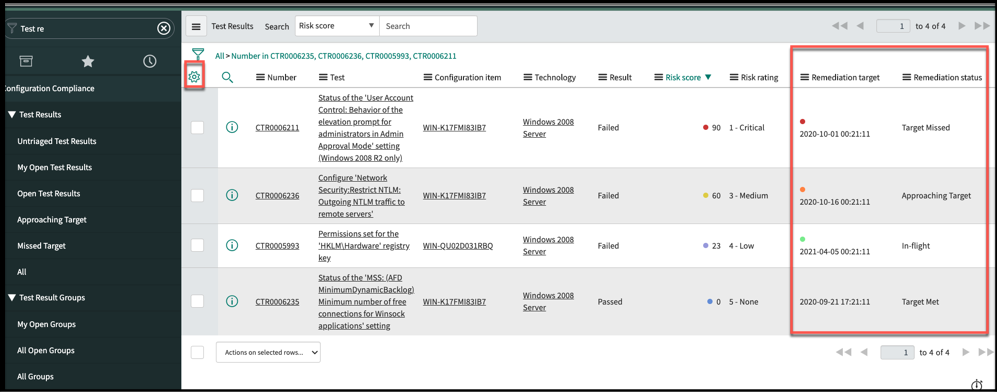
Task: Open configuration item WIN-QU02D031RBQ link
Action: coord(457,245)
